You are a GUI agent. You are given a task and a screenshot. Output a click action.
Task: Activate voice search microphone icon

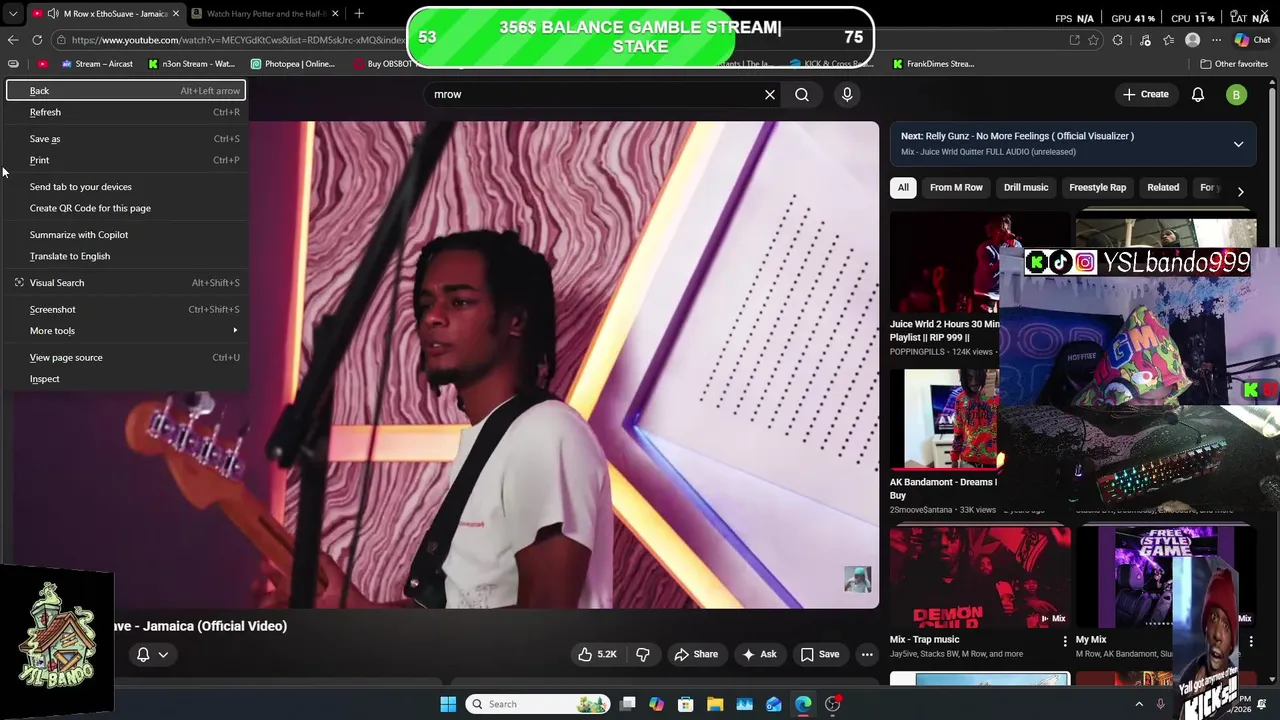tap(847, 94)
